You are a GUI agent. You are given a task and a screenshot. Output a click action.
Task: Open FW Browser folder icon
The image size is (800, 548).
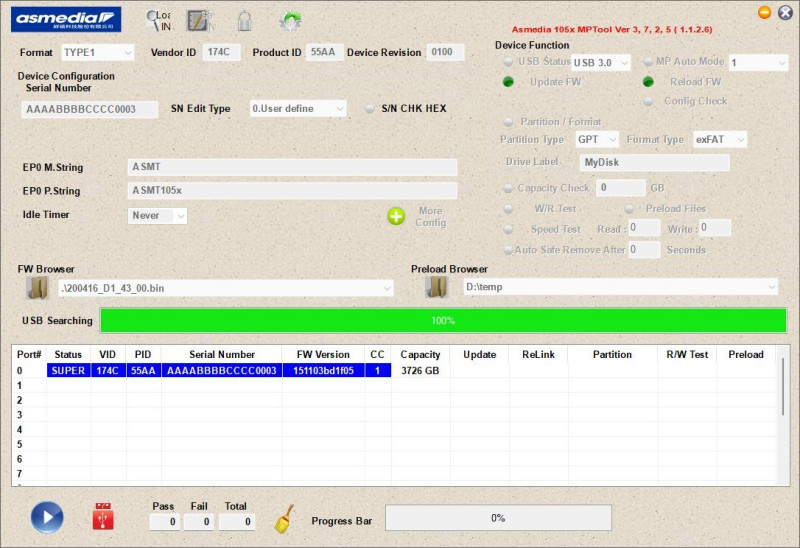click(x=37, y=288)
